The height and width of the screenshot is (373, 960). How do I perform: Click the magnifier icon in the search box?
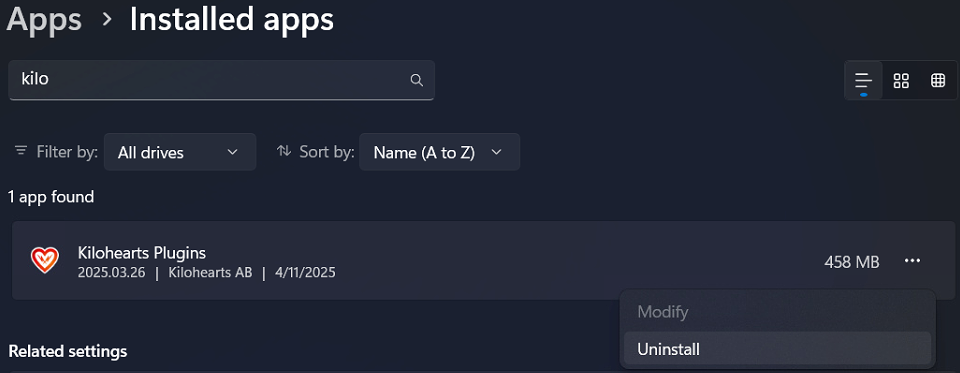click(416, 80)
